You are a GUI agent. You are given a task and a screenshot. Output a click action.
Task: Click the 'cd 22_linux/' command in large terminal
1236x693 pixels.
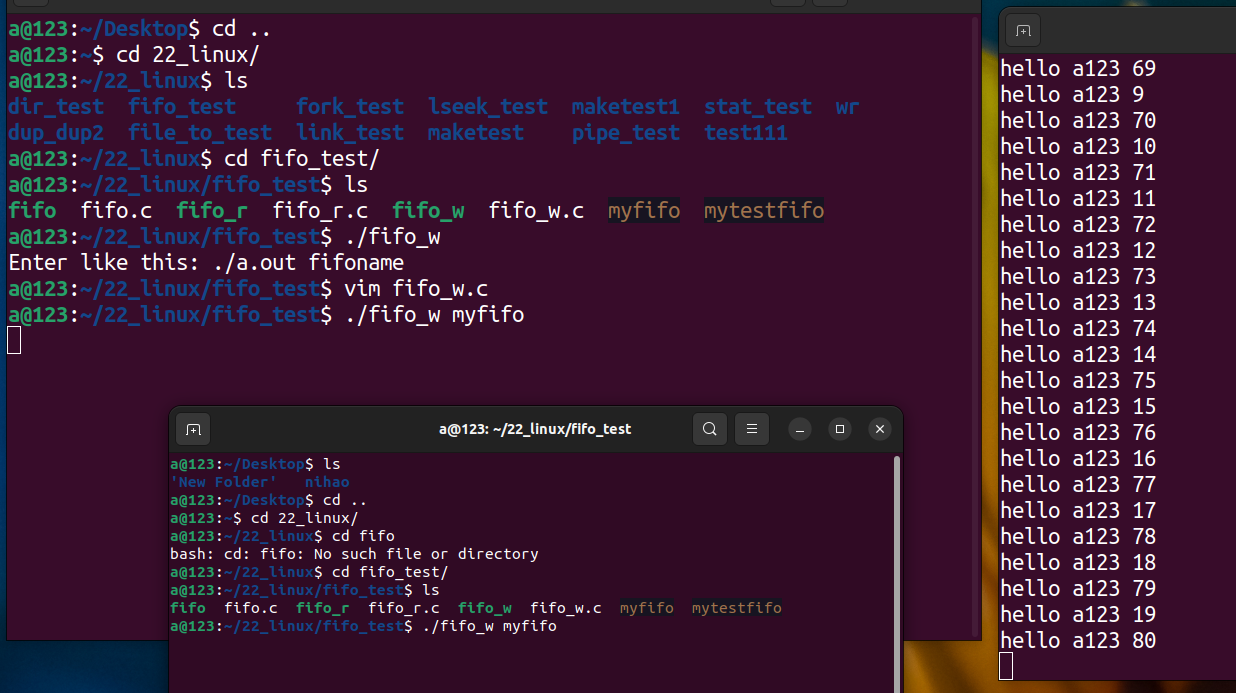click(188, 55)
